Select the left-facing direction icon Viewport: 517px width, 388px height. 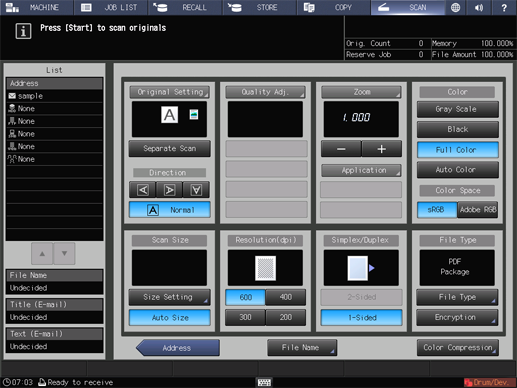coord(143,190)
